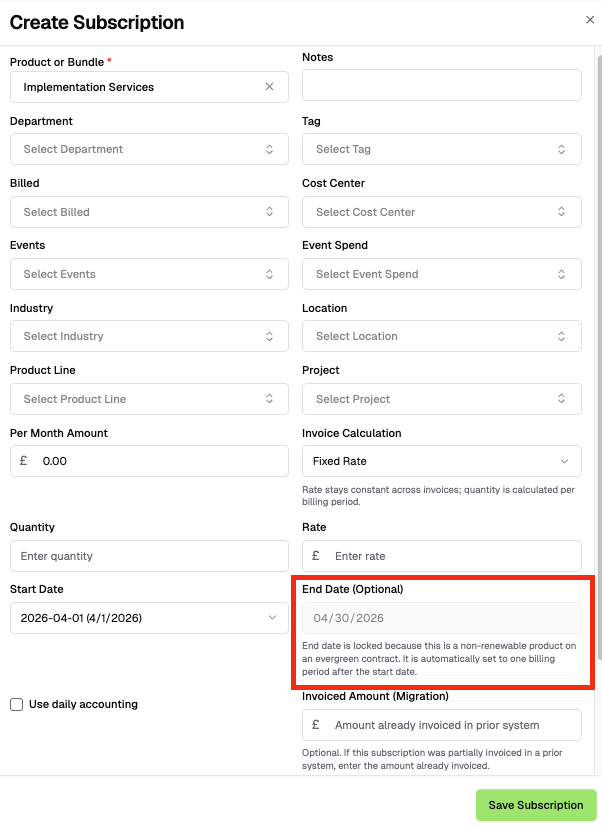Click the Notes text field
Viewport: 602px width, 829px height.
coord(442,85)
